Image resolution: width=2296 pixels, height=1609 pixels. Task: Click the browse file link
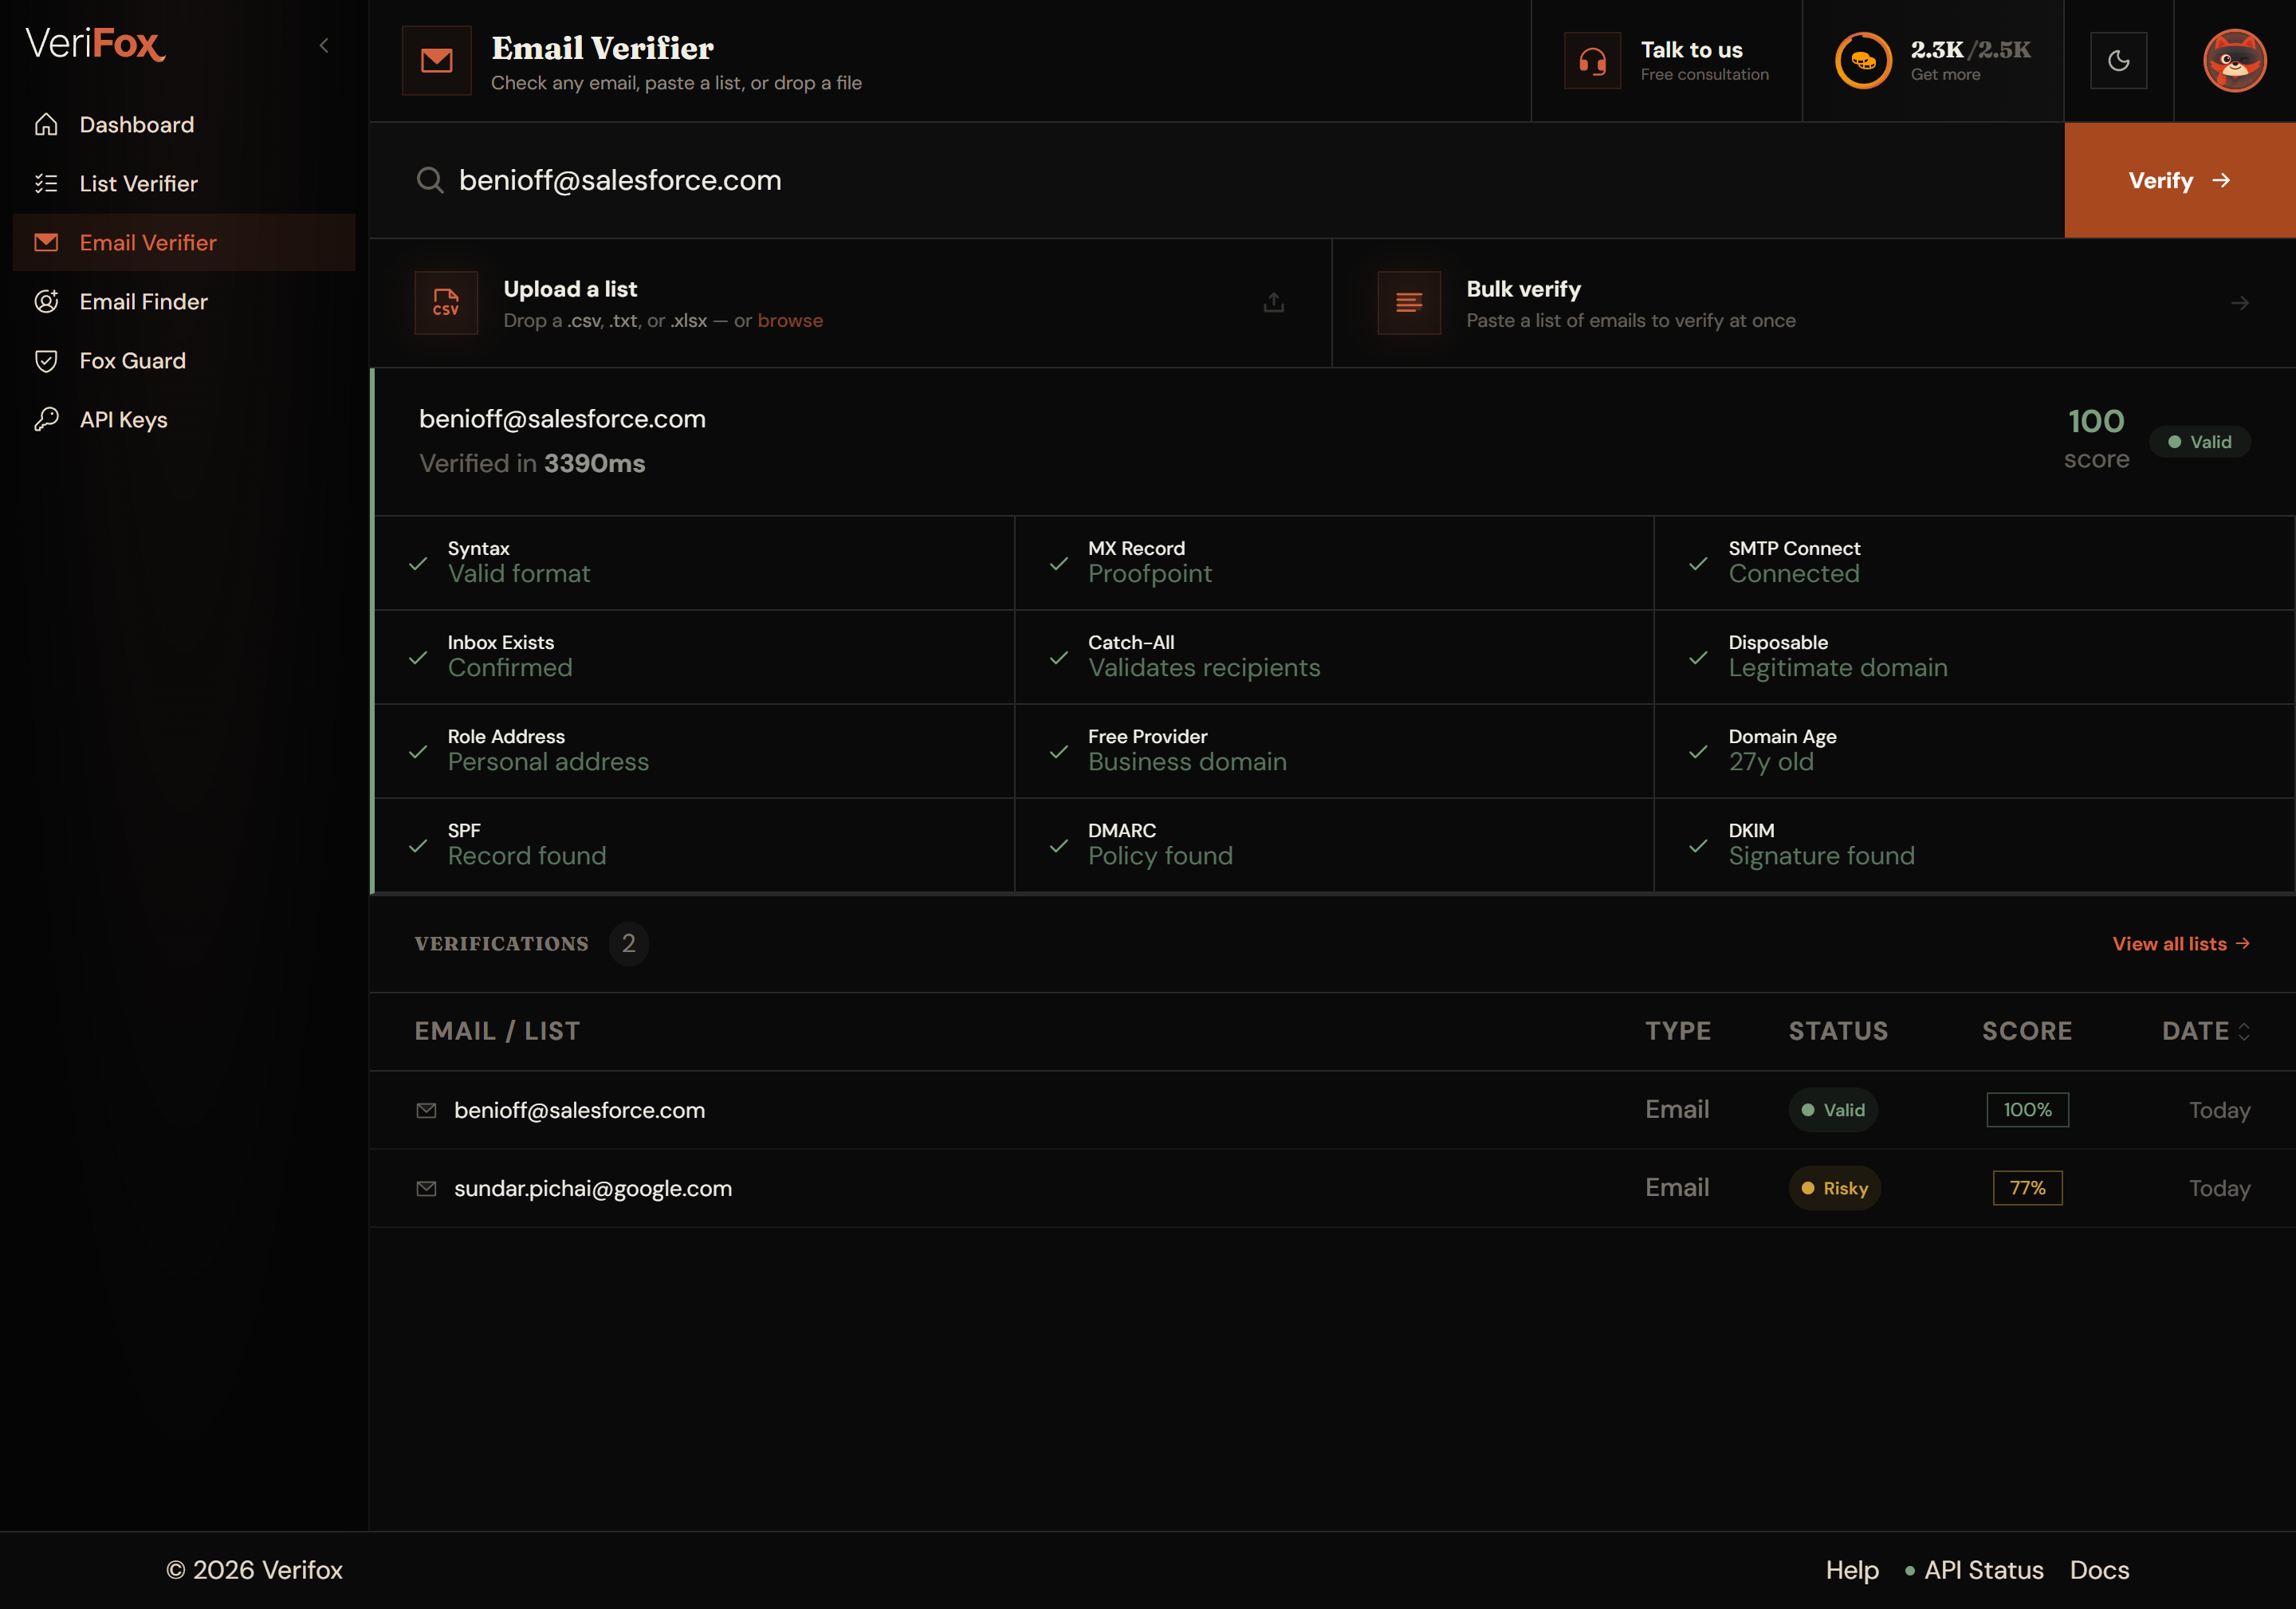[790, 320]
